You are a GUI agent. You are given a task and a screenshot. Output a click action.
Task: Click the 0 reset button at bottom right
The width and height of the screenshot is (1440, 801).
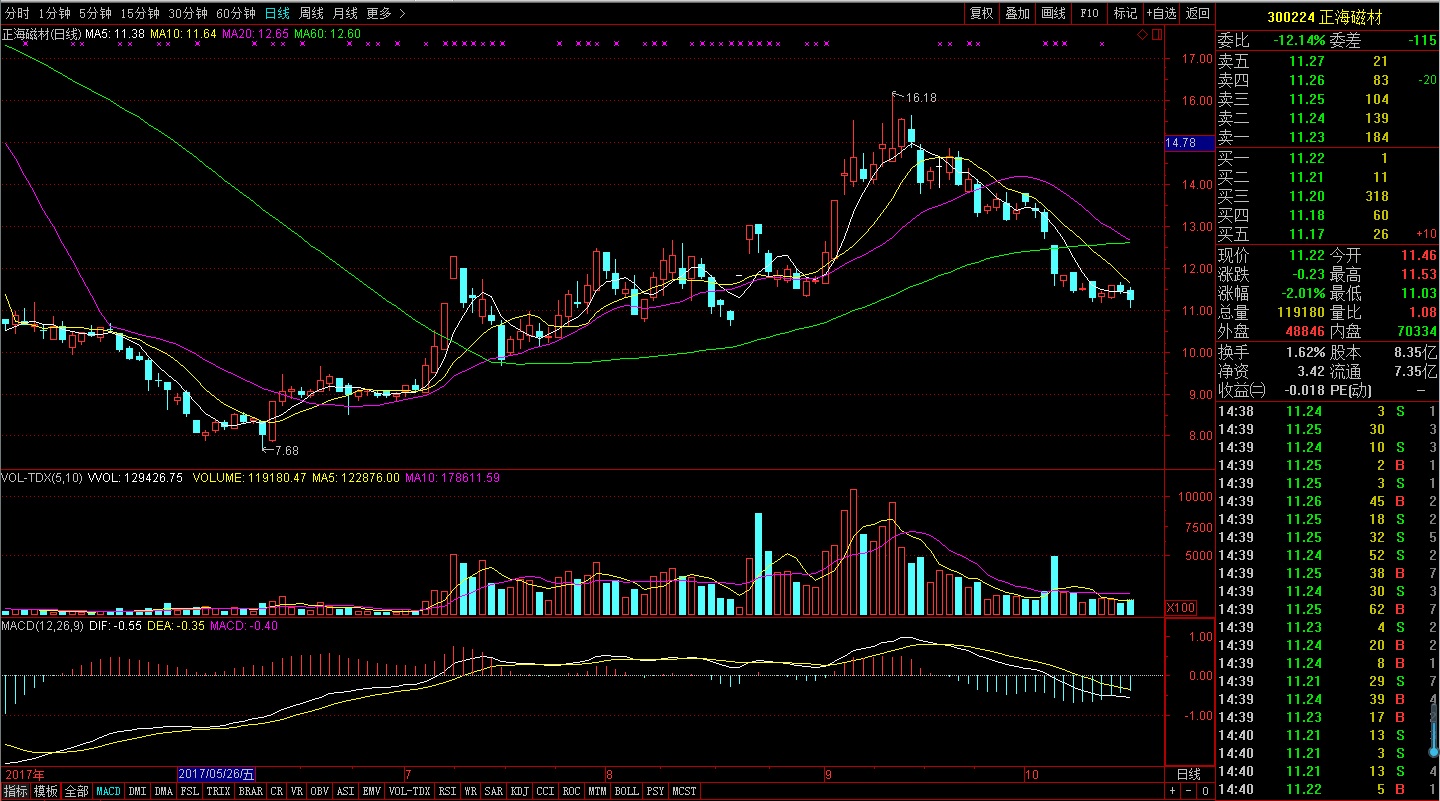[x=1205, y=791]
